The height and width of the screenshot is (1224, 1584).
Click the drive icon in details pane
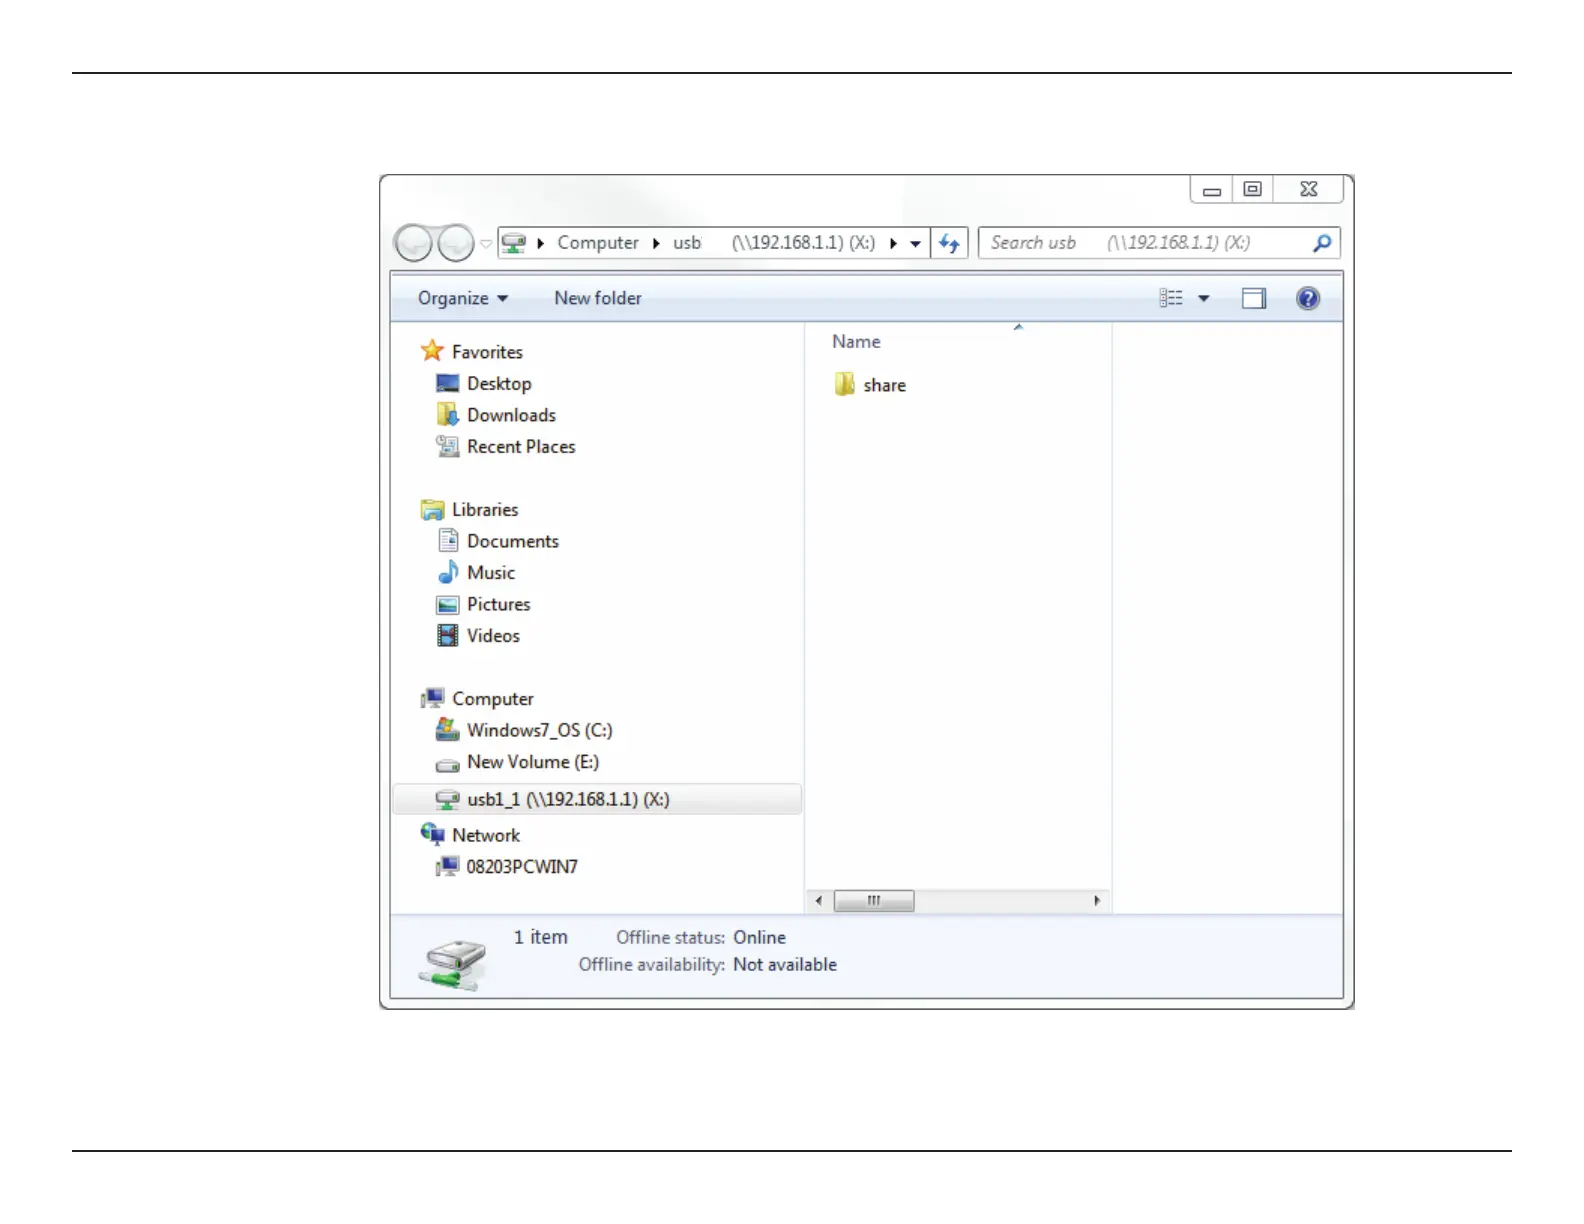pyautogui.click(x=453, y=964)
